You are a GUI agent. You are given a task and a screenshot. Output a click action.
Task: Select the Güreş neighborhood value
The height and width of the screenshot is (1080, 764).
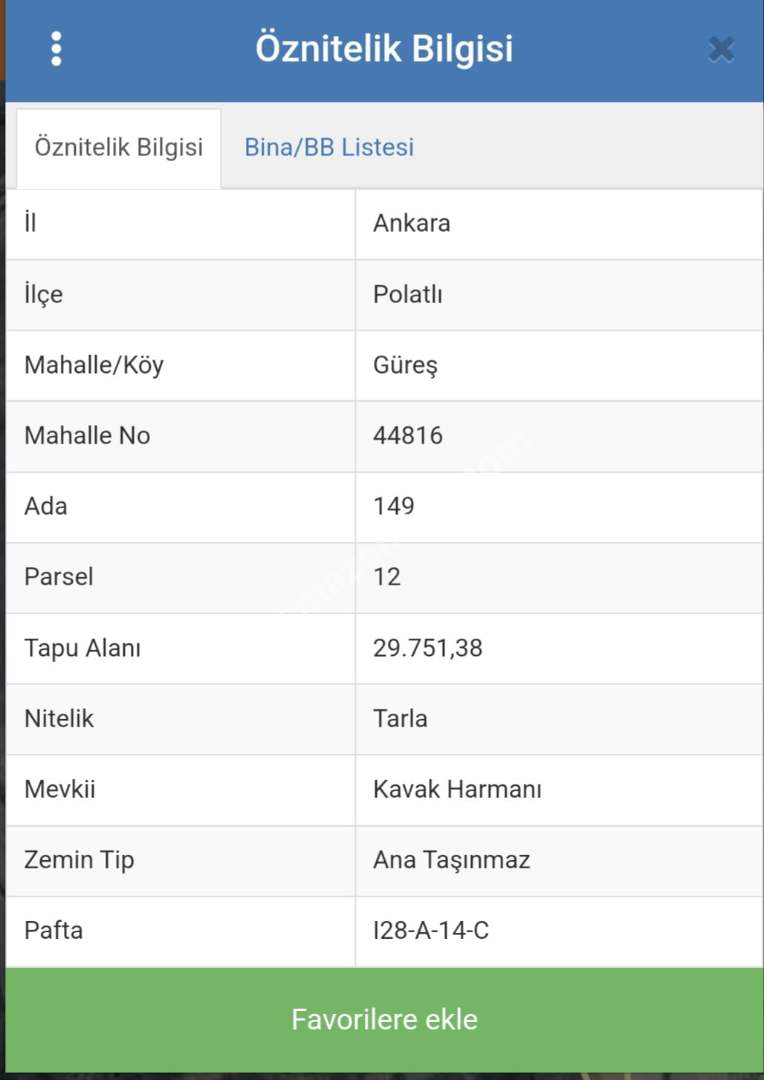click(405, 365)
